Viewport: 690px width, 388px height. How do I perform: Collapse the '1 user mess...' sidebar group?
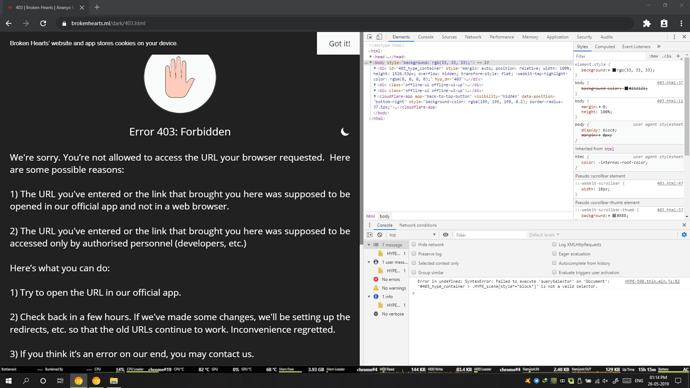point(369,262)
